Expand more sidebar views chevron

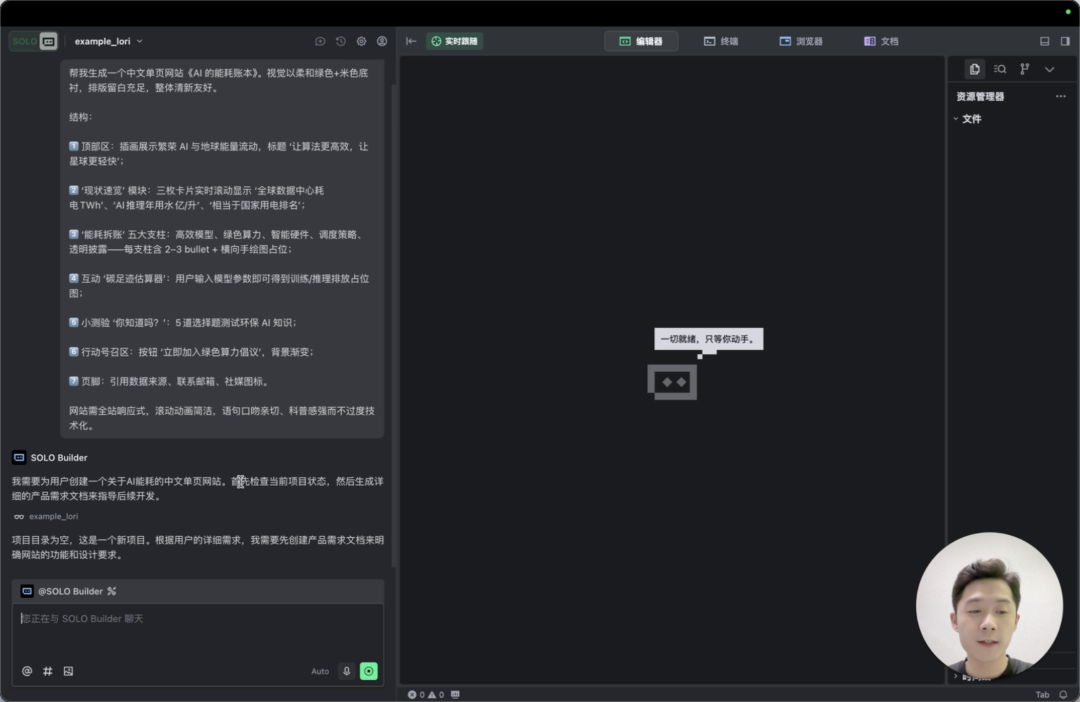pos(1050,69)
